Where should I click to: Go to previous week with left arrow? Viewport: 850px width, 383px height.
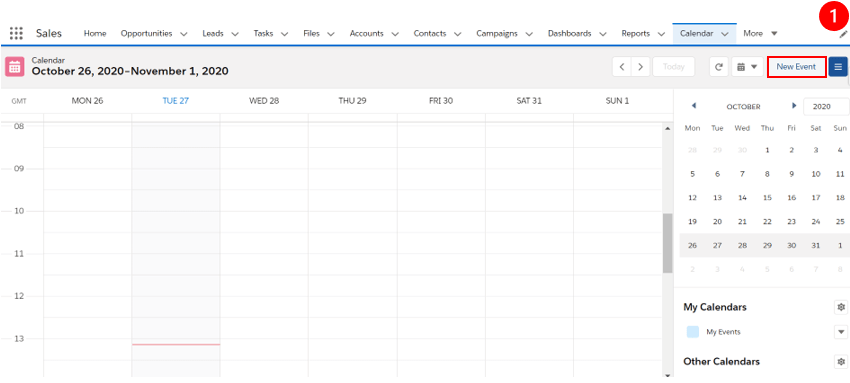click(x=622, y=67)
